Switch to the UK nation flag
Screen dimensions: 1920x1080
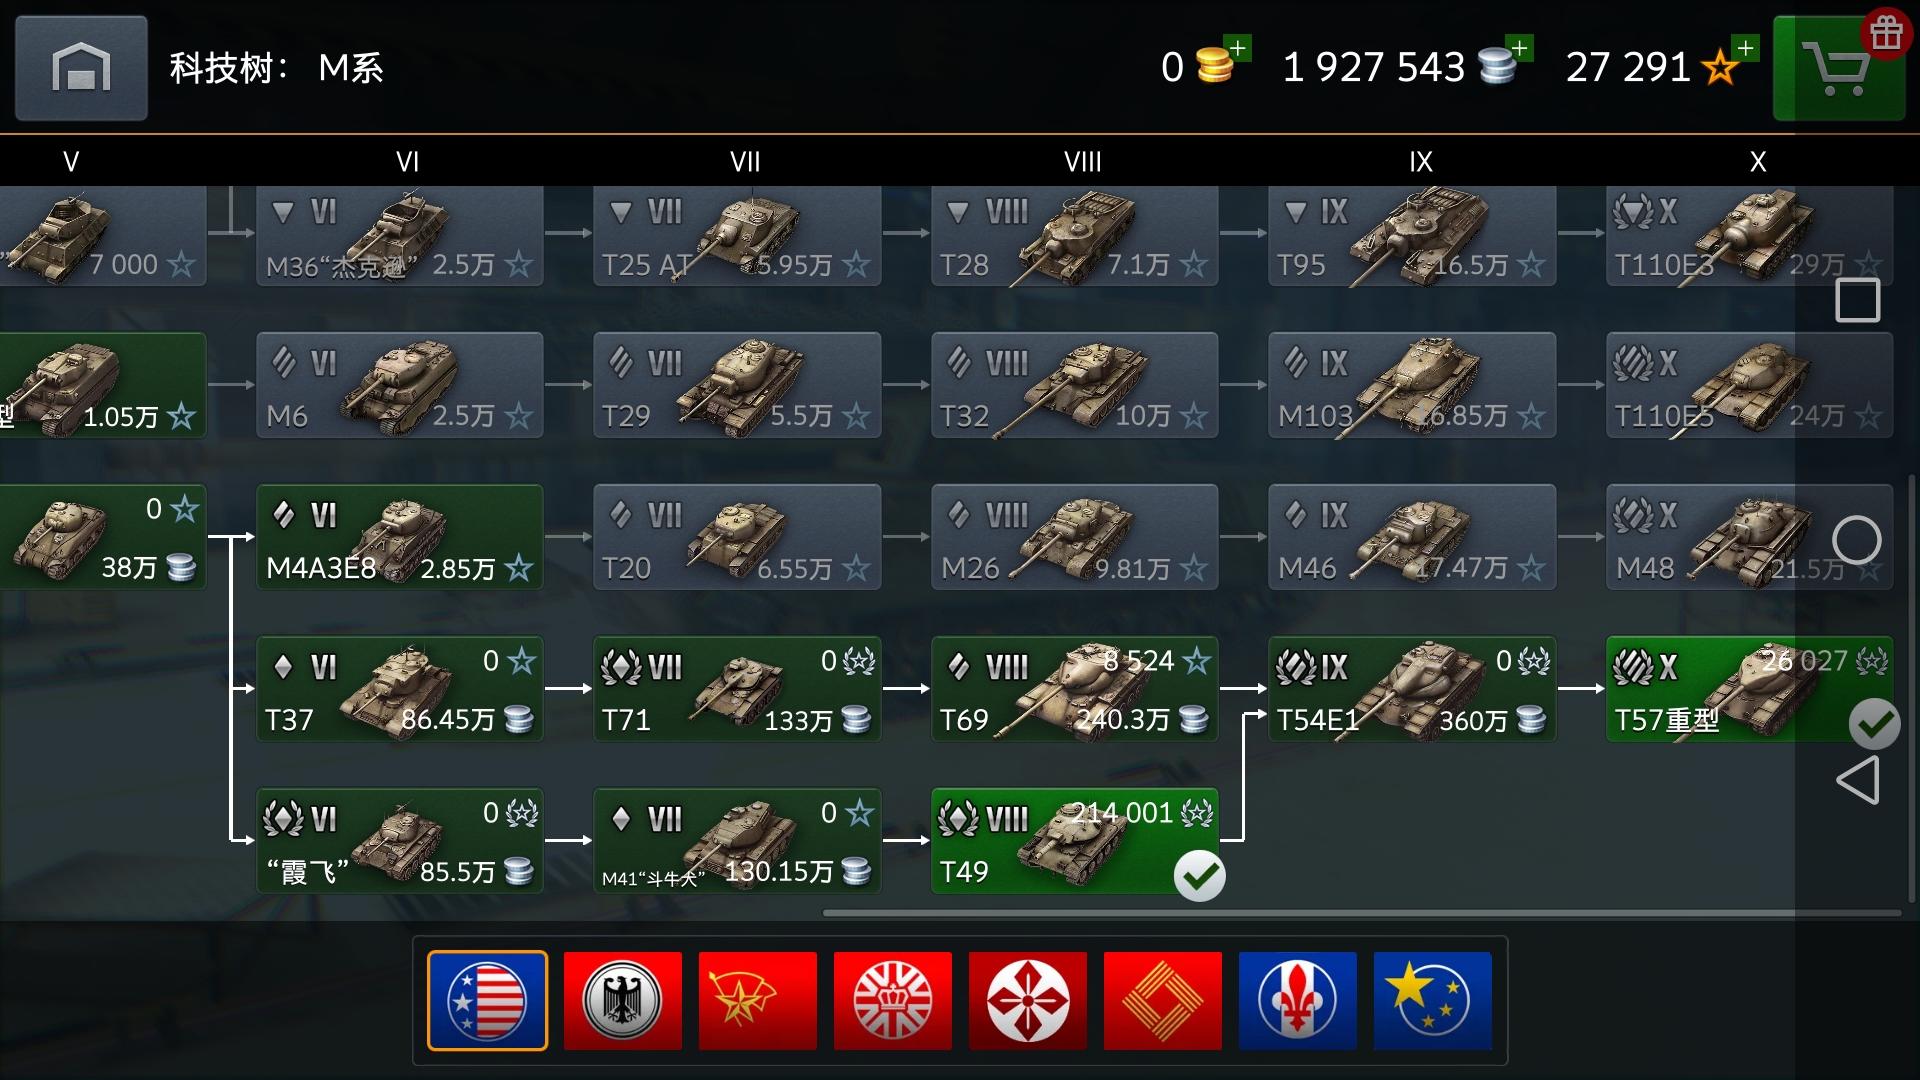pos(892,1000)
